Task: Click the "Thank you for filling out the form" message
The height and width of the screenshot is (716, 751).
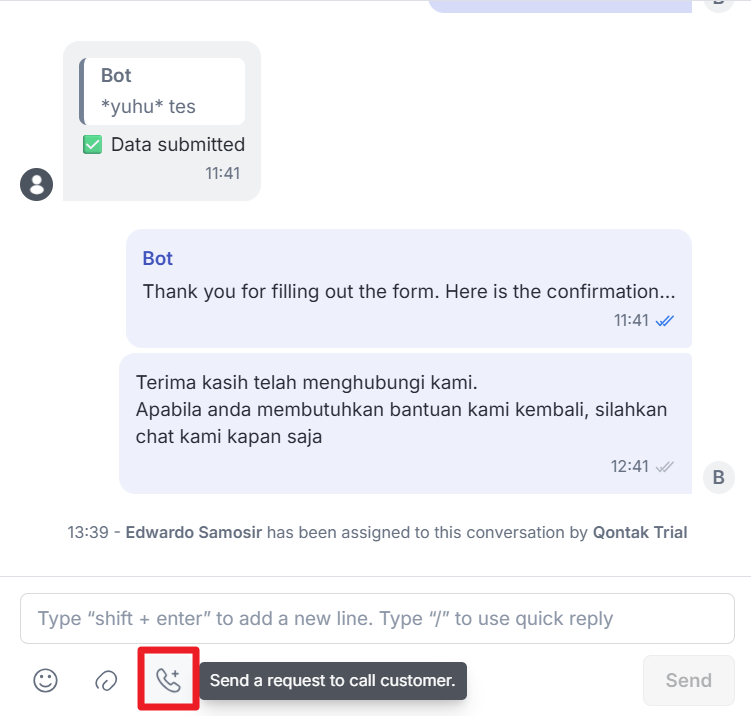Action: (408, 291)
